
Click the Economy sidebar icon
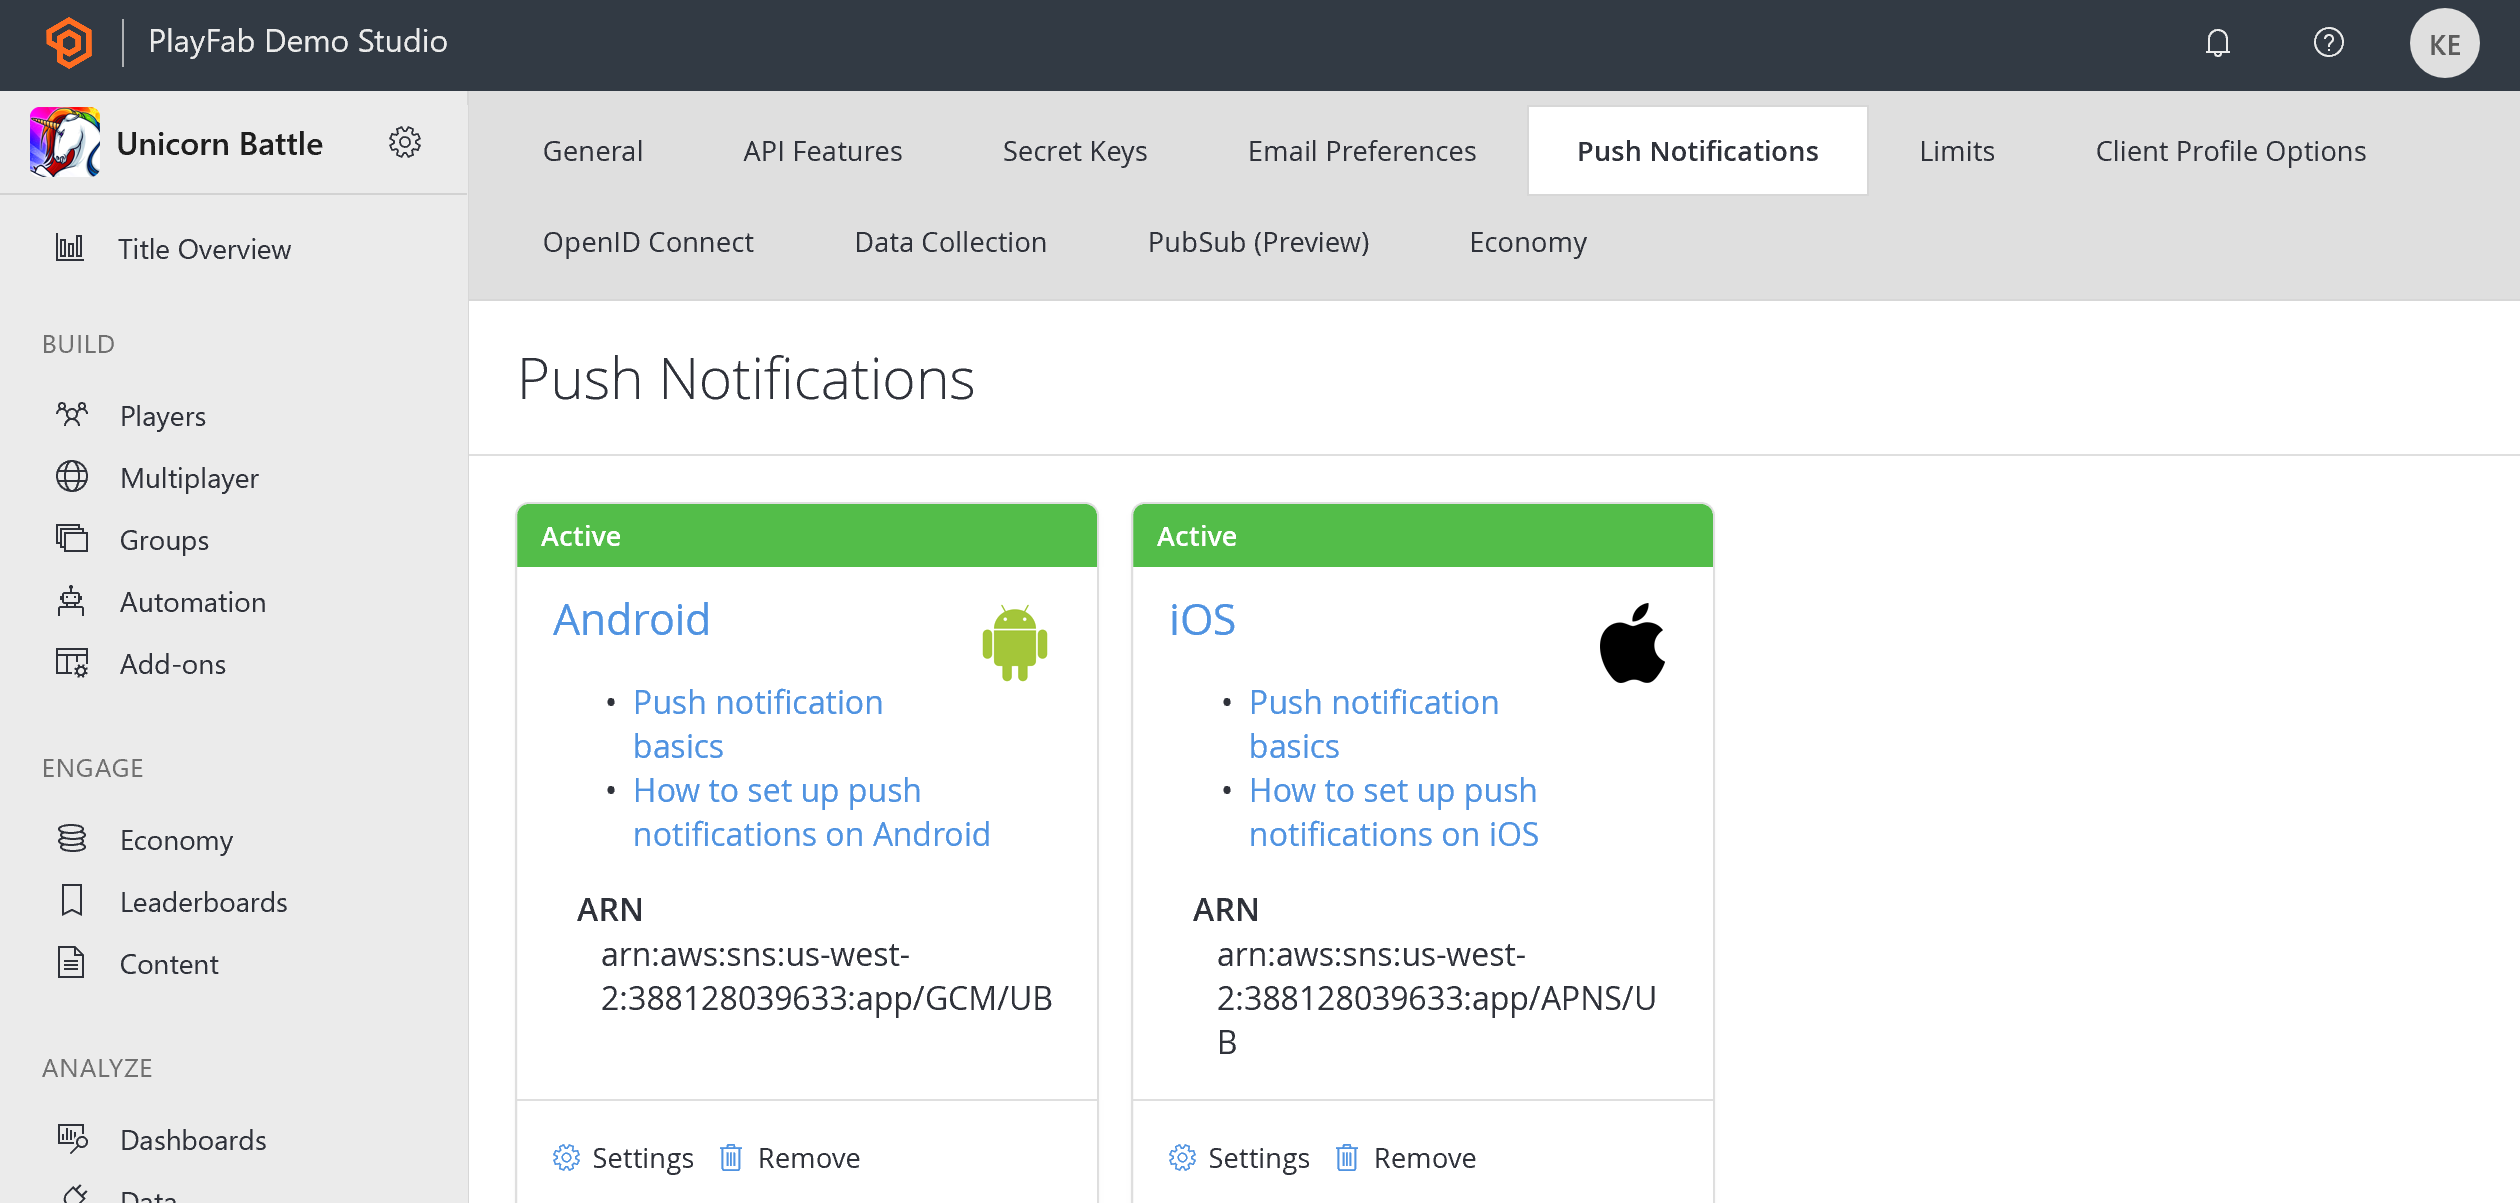[x=72, y=838]
